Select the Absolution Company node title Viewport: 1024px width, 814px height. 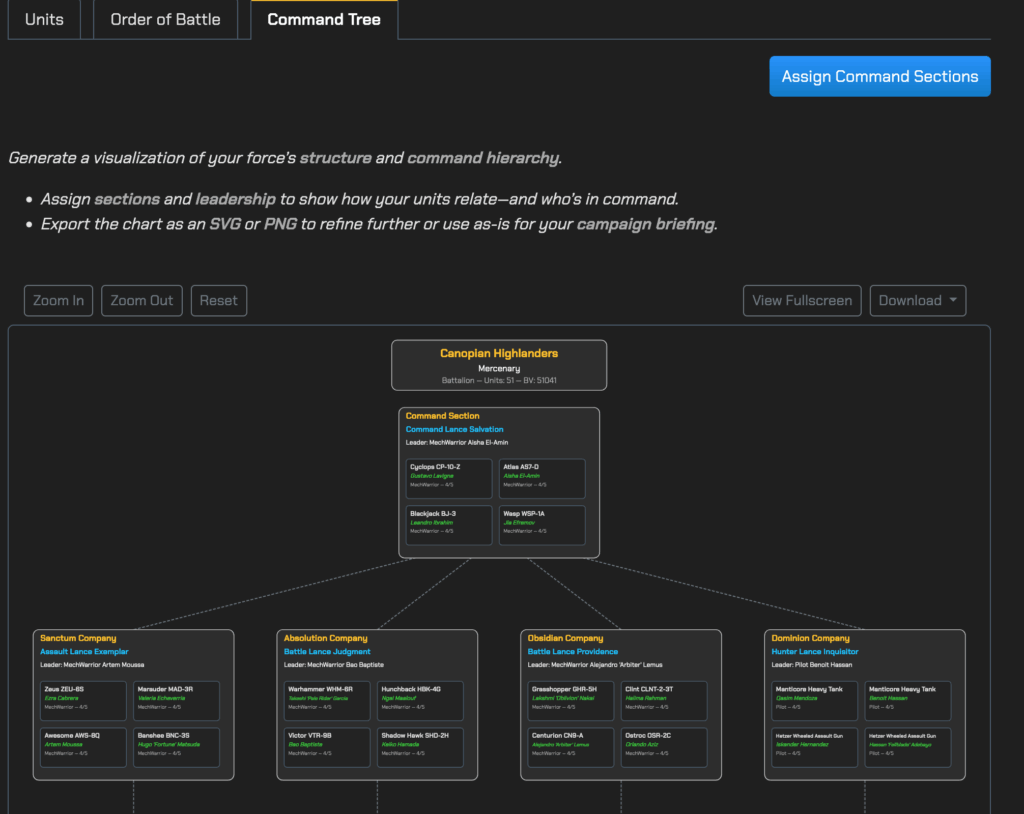click(x=326, y=638)
